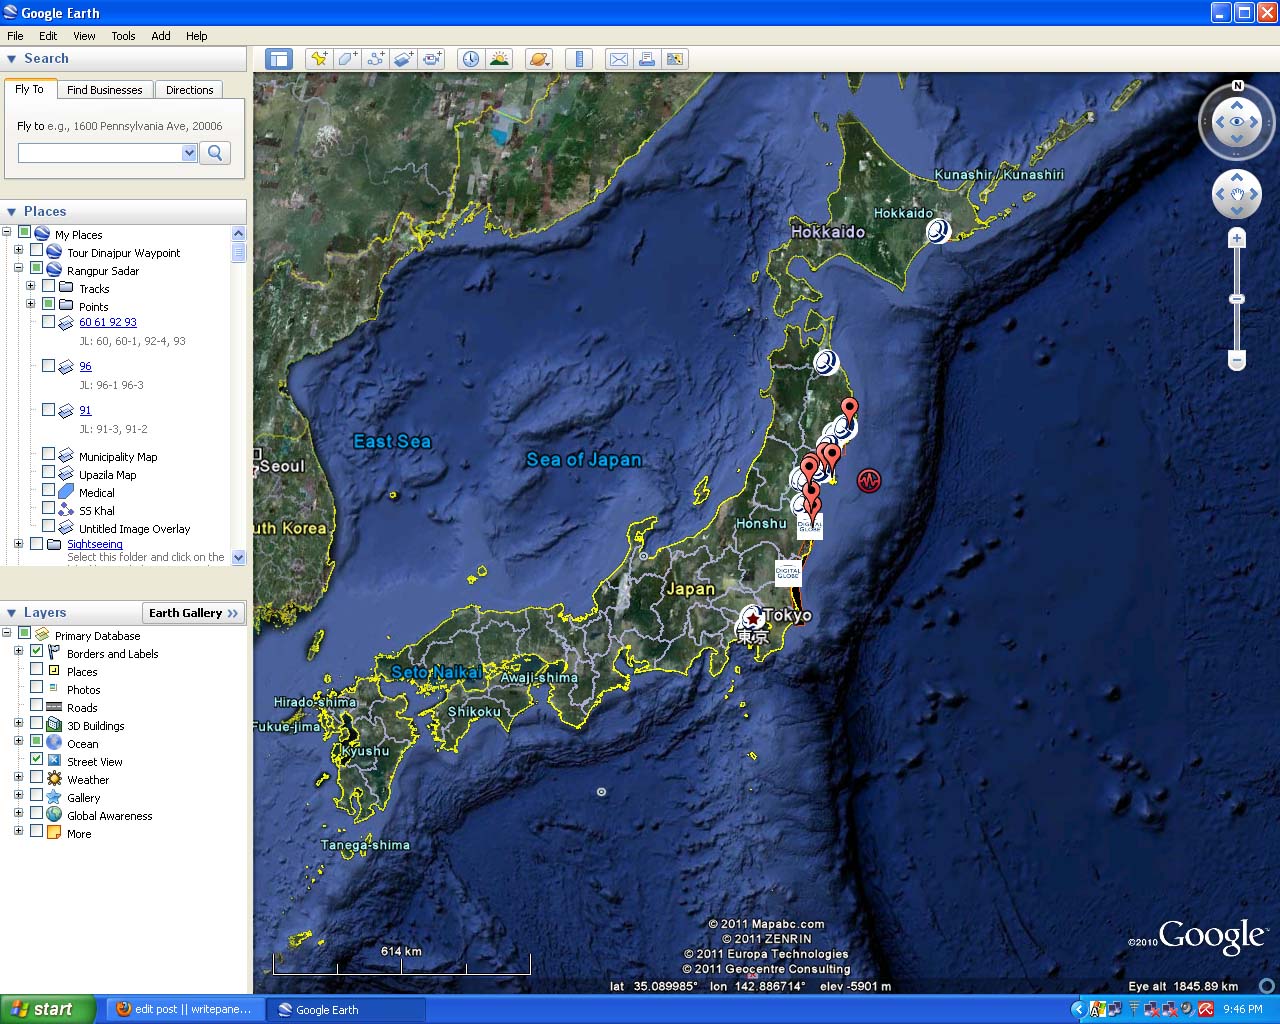Click the Weather sun layer icon
1280x1024 pixels.
54,779
